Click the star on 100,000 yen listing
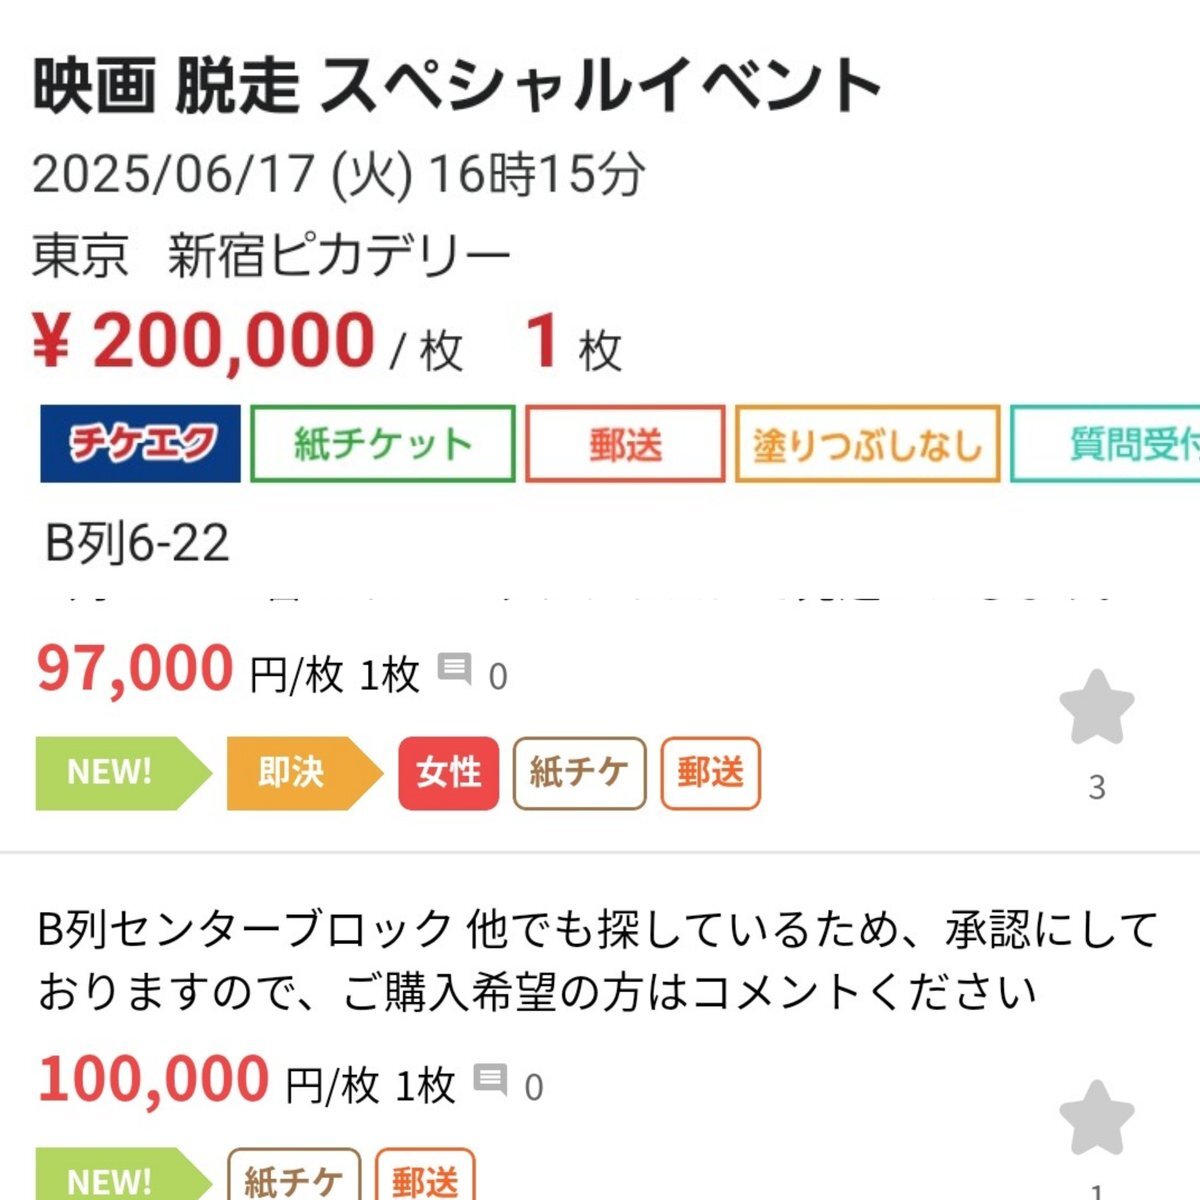This screenshot has width=1200, height=1200. pyautogui.click(x=1096, y=1118)
